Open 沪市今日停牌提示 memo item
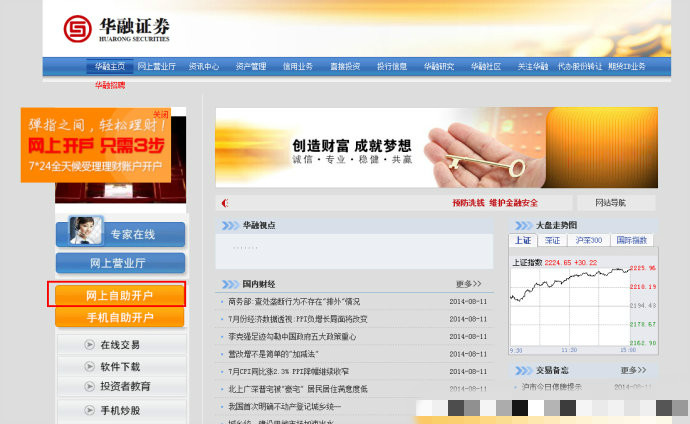This screenshot has height=424, width=690. pos(552,387)
